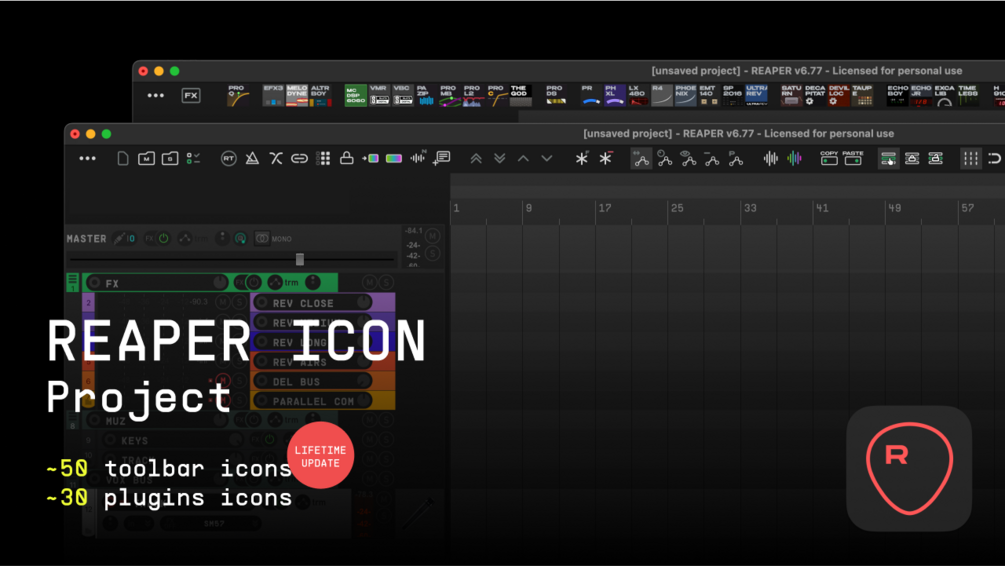Mute the master track with M button
The image size is (1005, 566).
pos(433,237)
